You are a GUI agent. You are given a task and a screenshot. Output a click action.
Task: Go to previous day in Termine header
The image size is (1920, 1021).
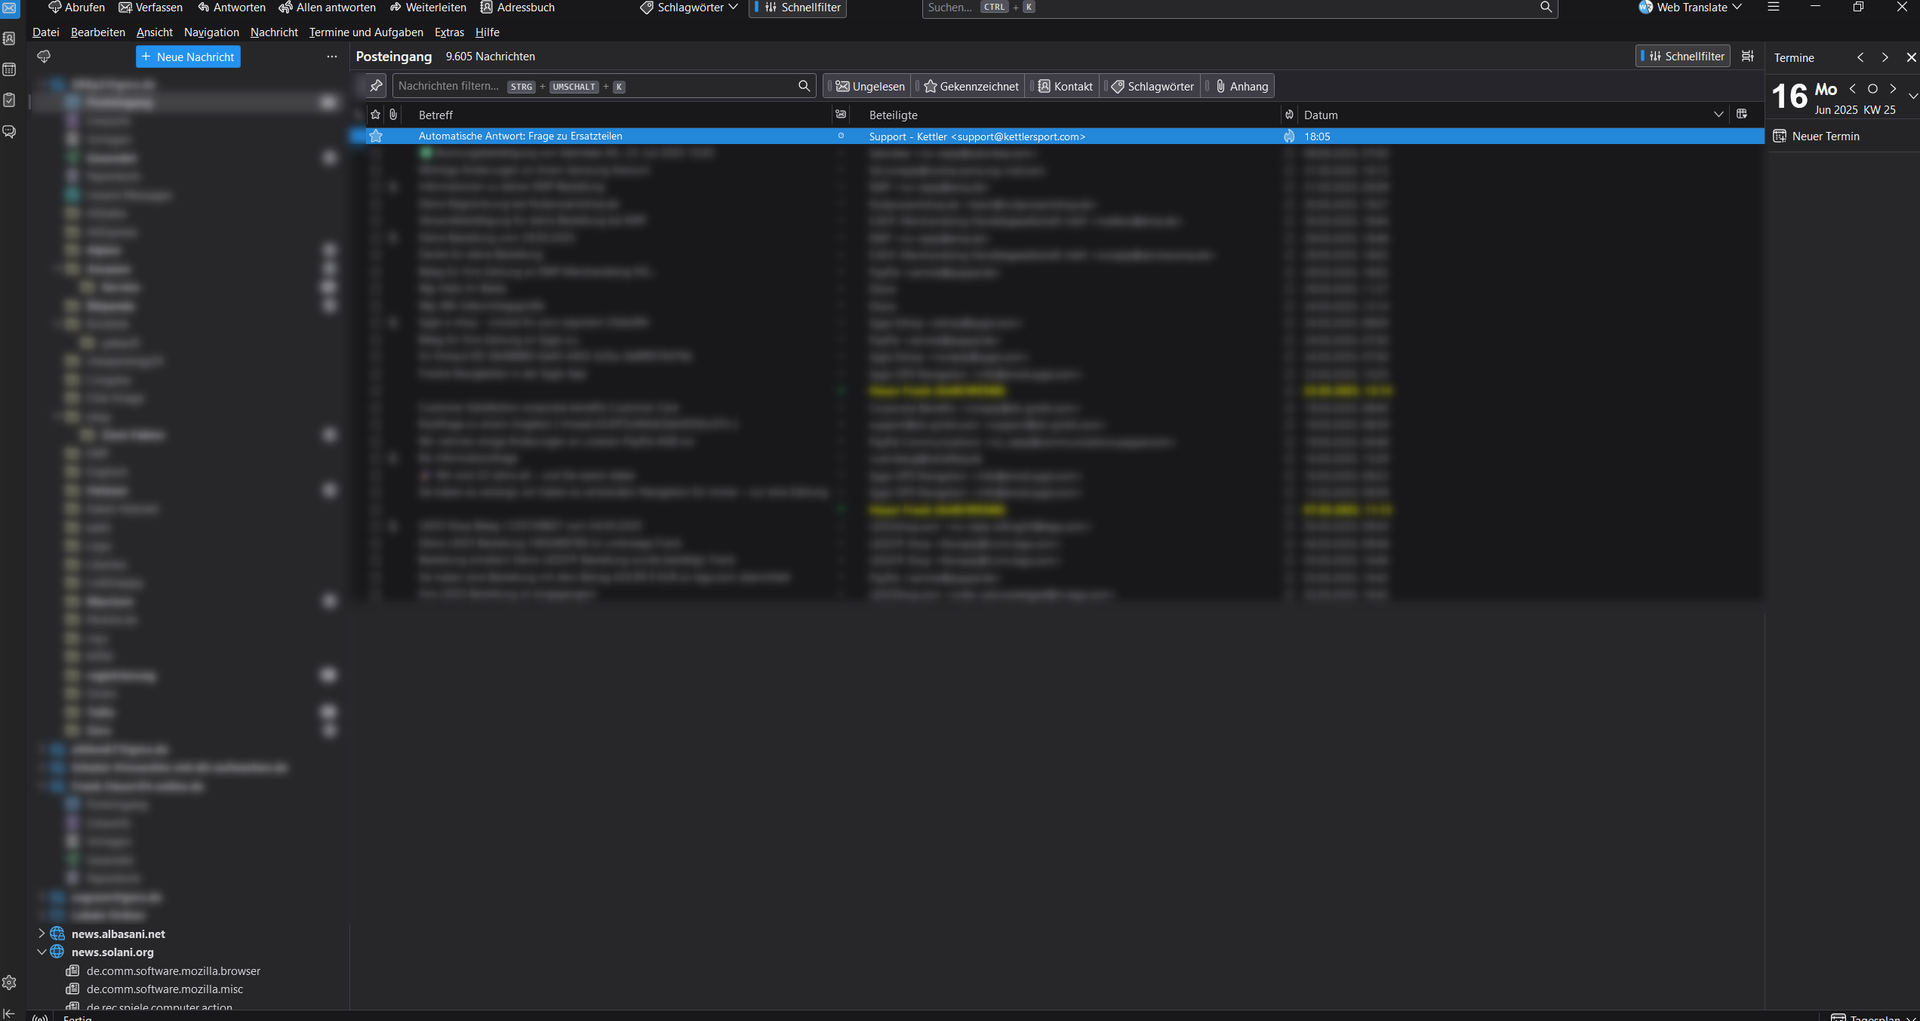[x=1860, y=57]
